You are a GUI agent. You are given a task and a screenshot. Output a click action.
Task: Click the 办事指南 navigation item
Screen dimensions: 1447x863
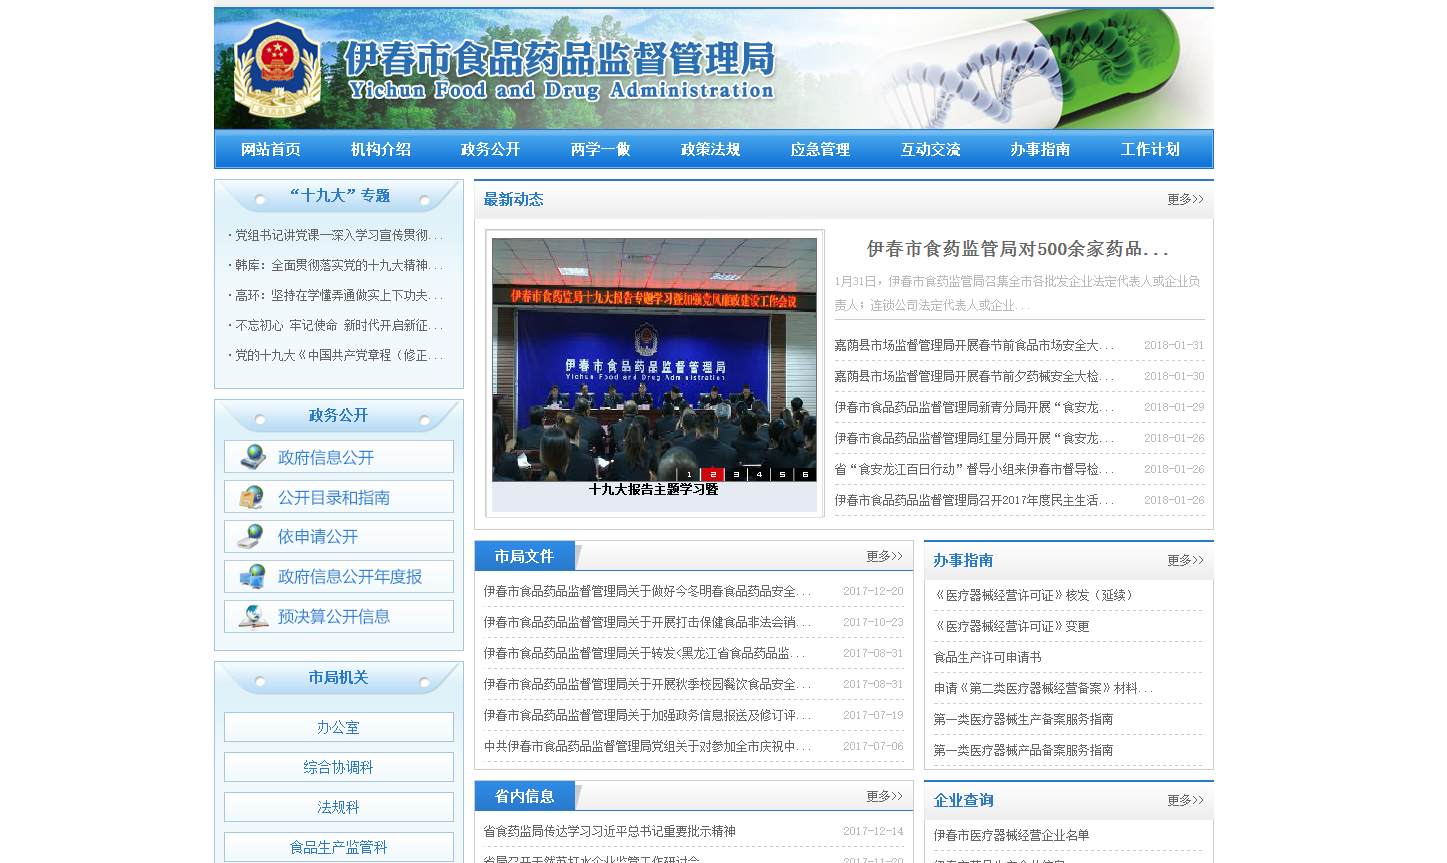click(1041, 149)
